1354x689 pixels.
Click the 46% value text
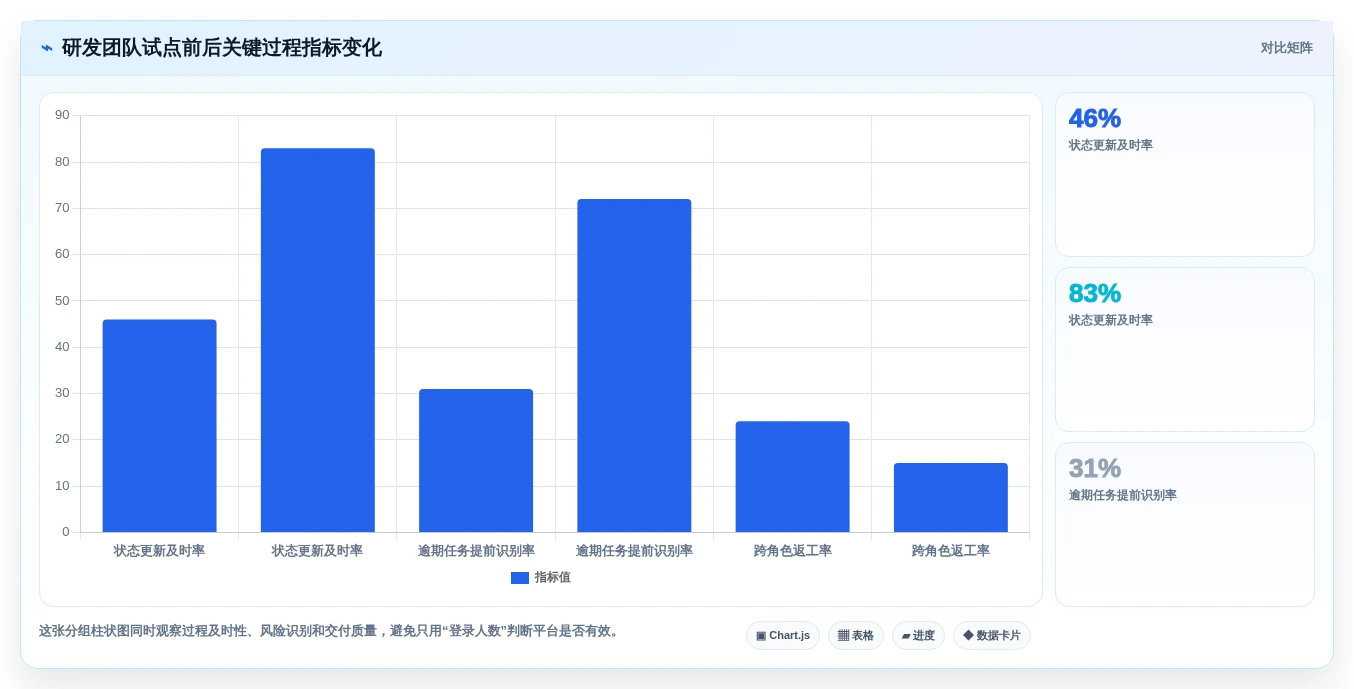[1095, 119]
